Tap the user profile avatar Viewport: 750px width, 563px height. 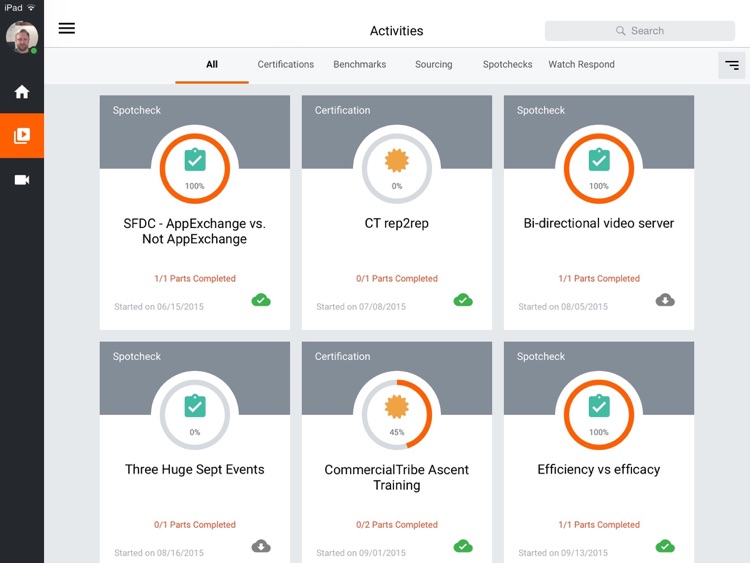(x=22, y=37)
